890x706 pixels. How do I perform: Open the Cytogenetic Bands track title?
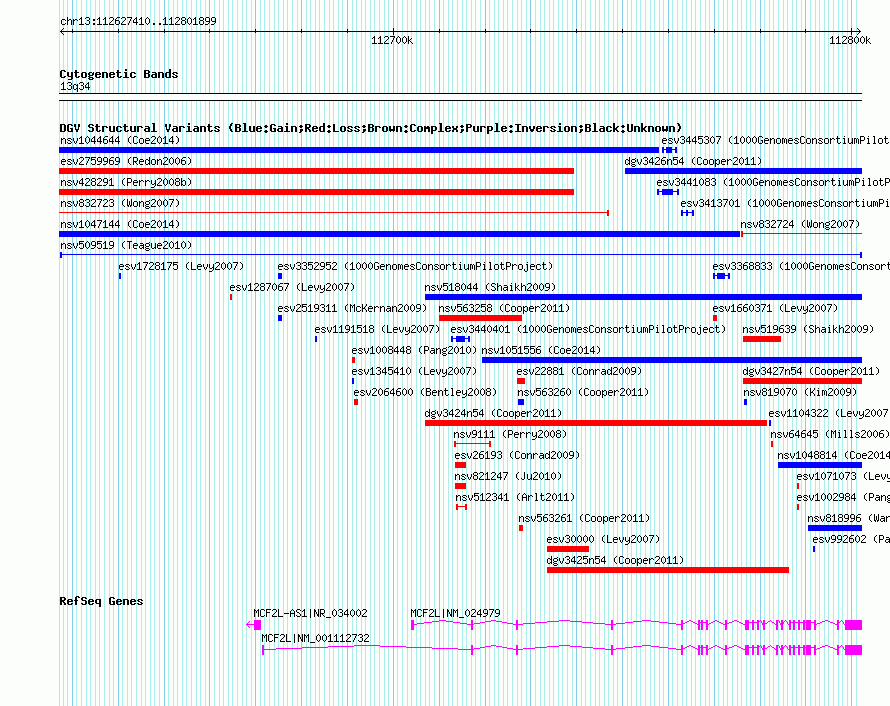119,74
